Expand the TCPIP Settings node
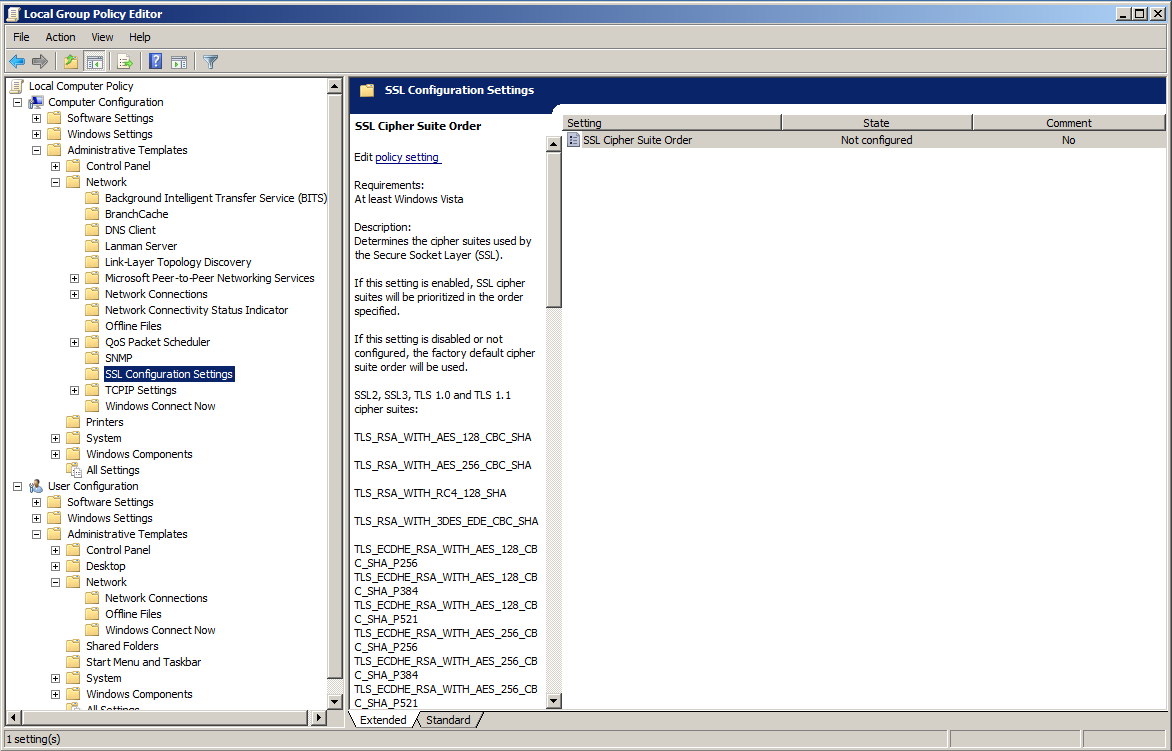1172x751 pixels. click(74, 390)
